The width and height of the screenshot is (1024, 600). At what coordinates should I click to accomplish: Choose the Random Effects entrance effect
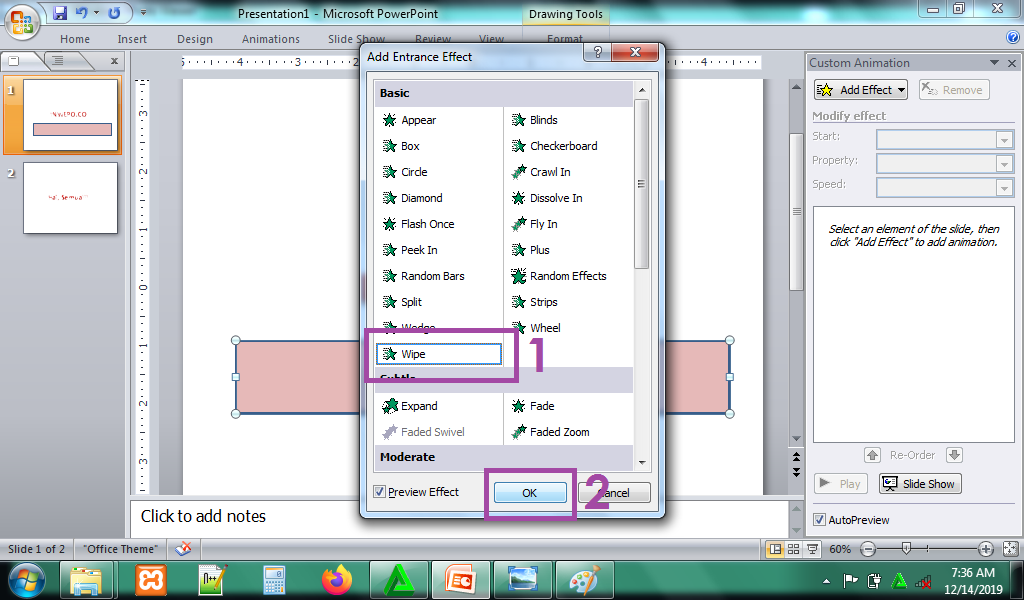click(568, 276)
